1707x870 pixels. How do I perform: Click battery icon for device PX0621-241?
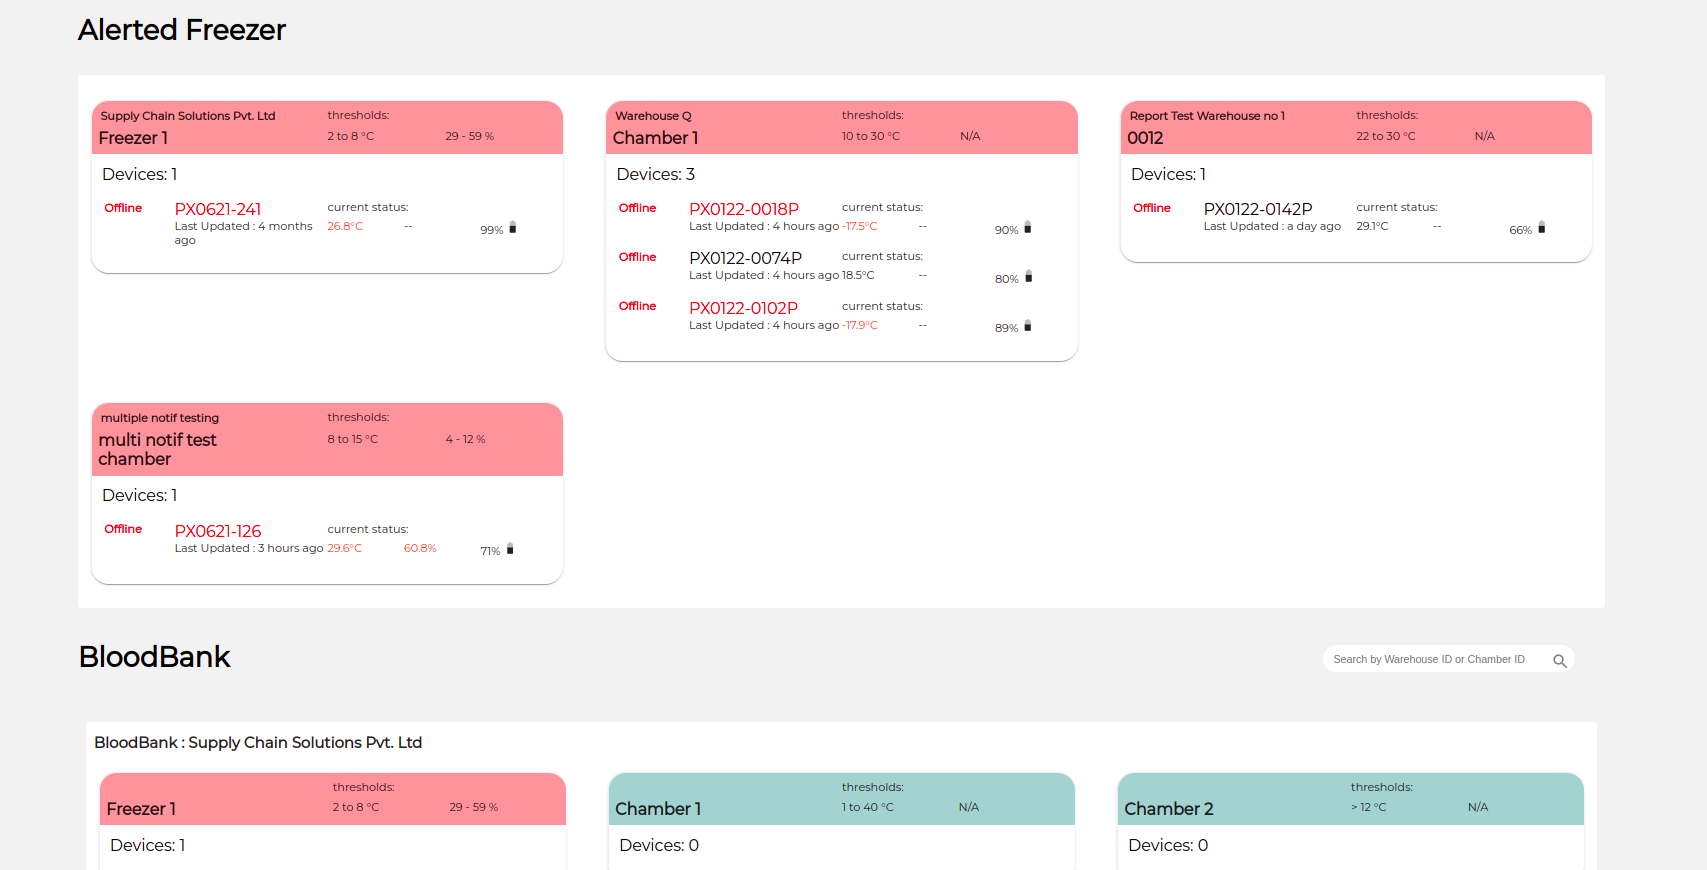pos(513,228)
